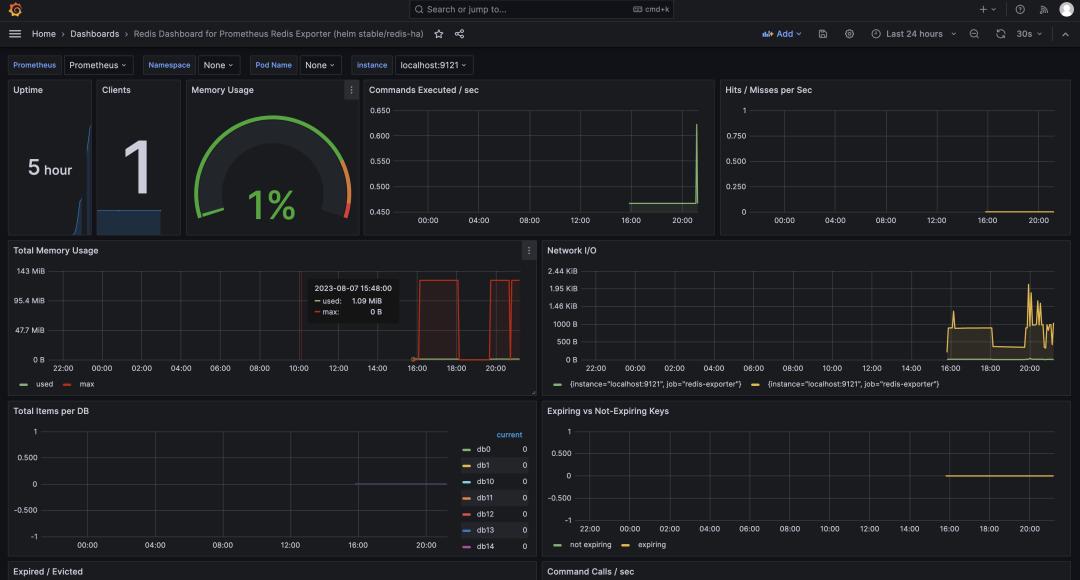Open the Prometheus datasource dropdown
1080x580 pixels.
(x=98, y=65)
